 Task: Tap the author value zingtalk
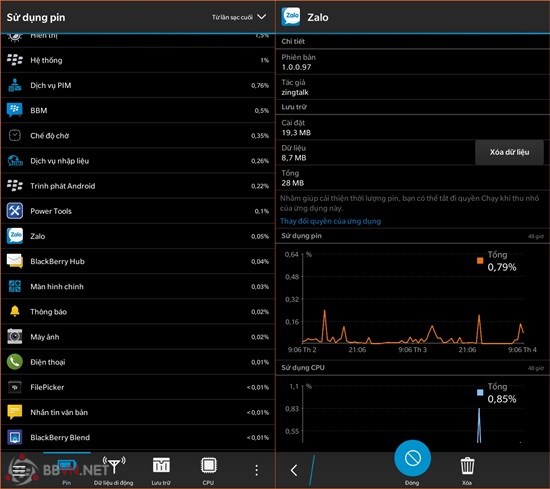(x=295, y=93)
